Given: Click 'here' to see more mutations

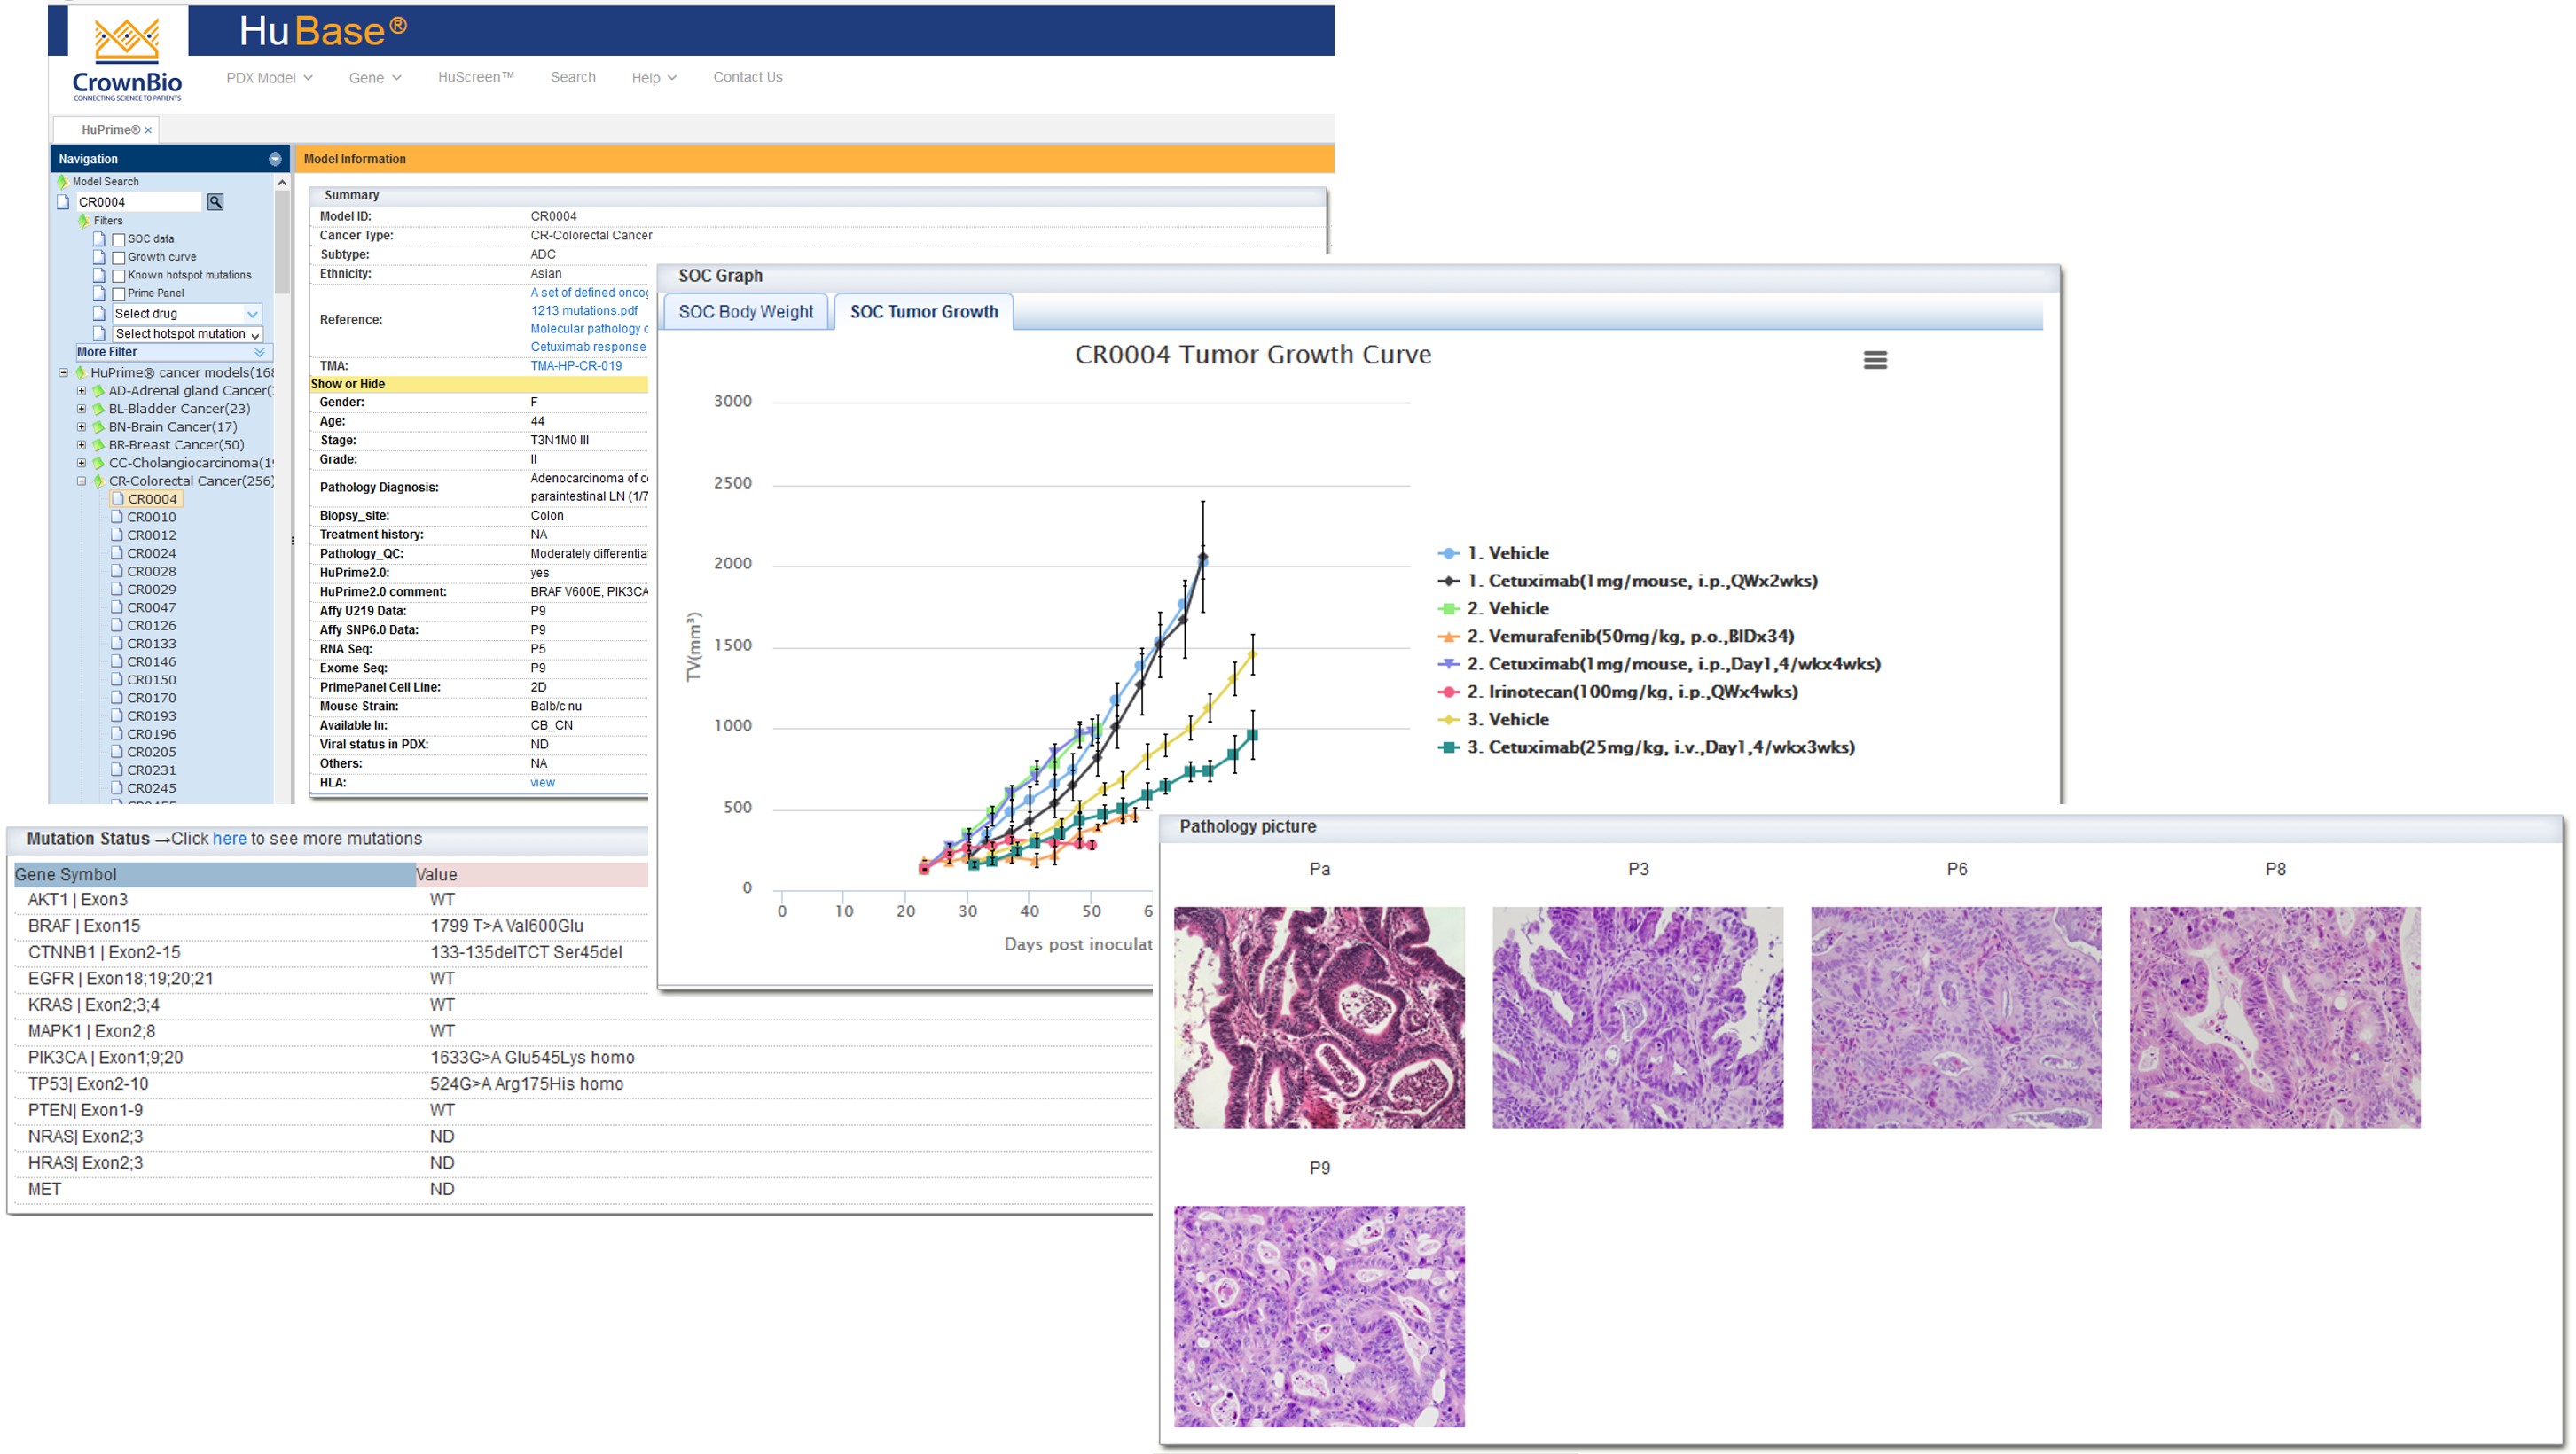Looking at the screenshot, I should pyautogui.click(x=229, y=839).
